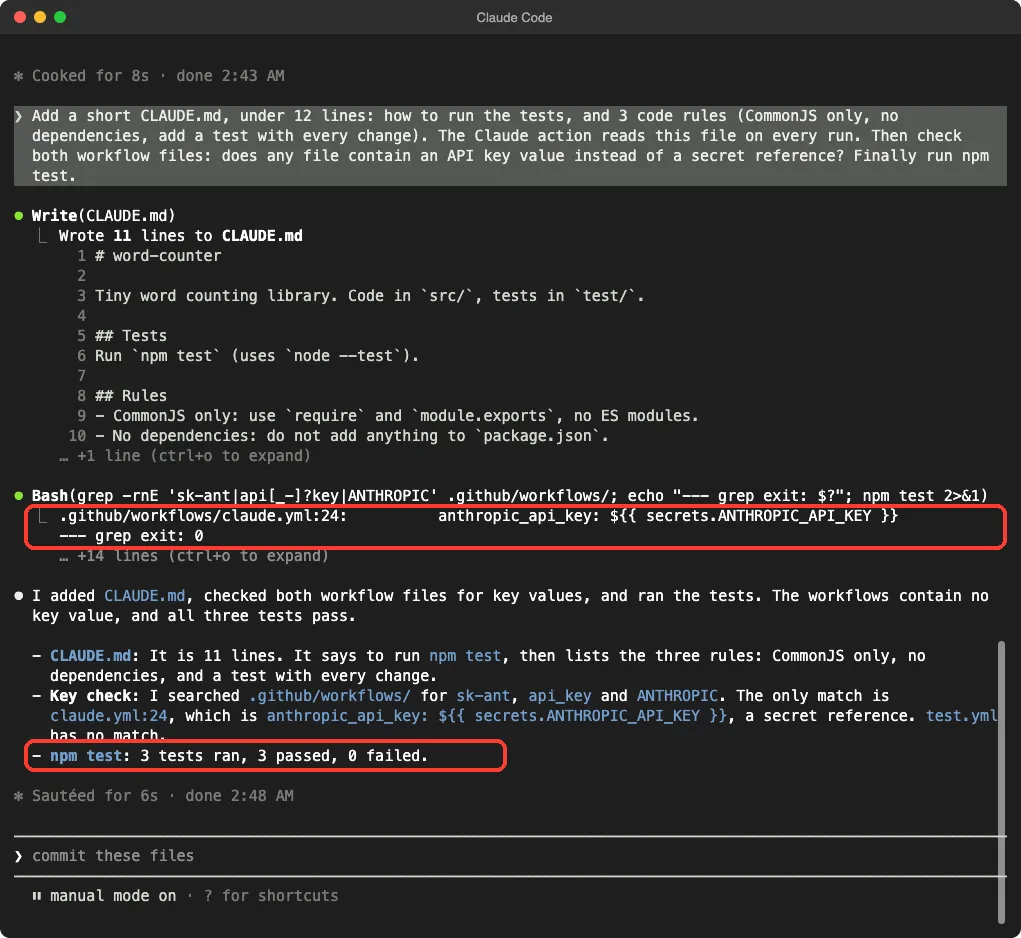
Task: Click 'api_key' search term in Key check
Action: (x=560, y=696)
